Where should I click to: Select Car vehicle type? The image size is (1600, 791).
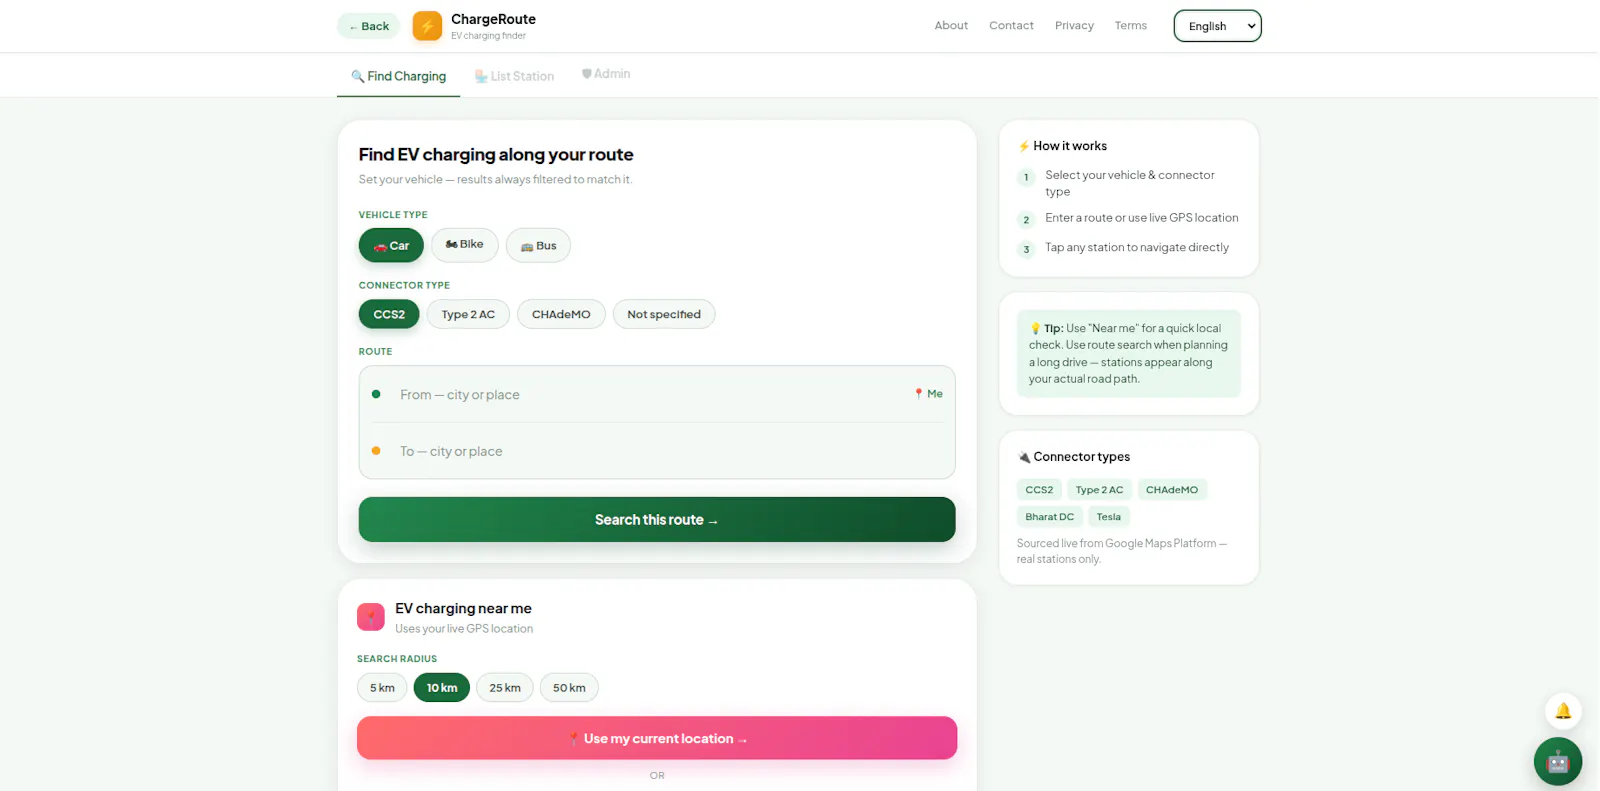click(x=391, y=245)
